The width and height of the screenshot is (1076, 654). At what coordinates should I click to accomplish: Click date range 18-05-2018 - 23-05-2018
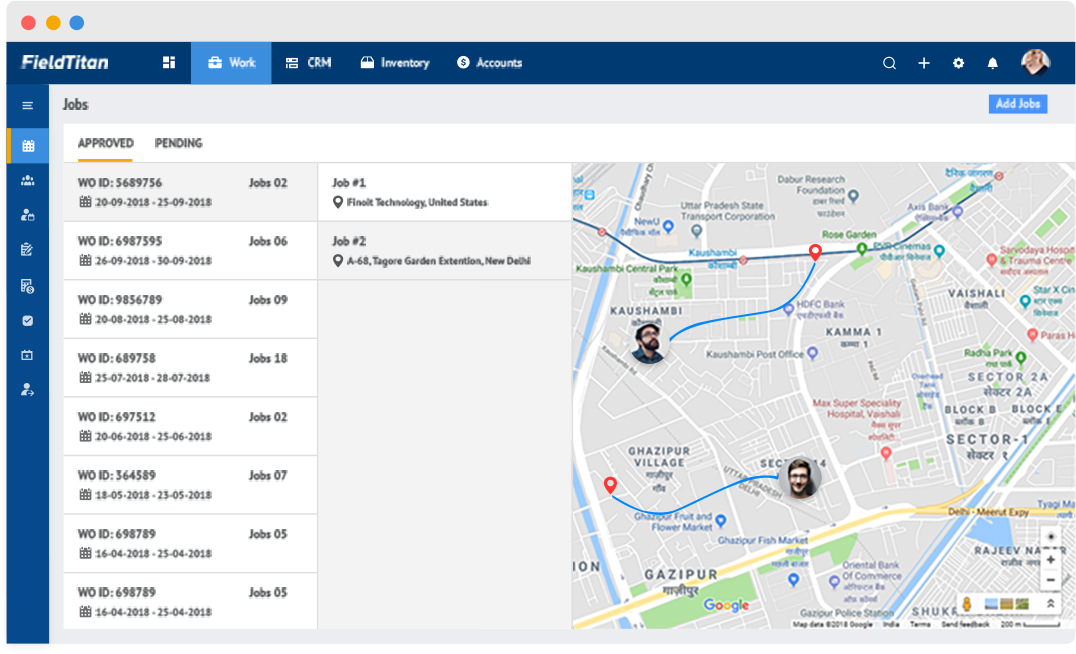coord(153,495)
